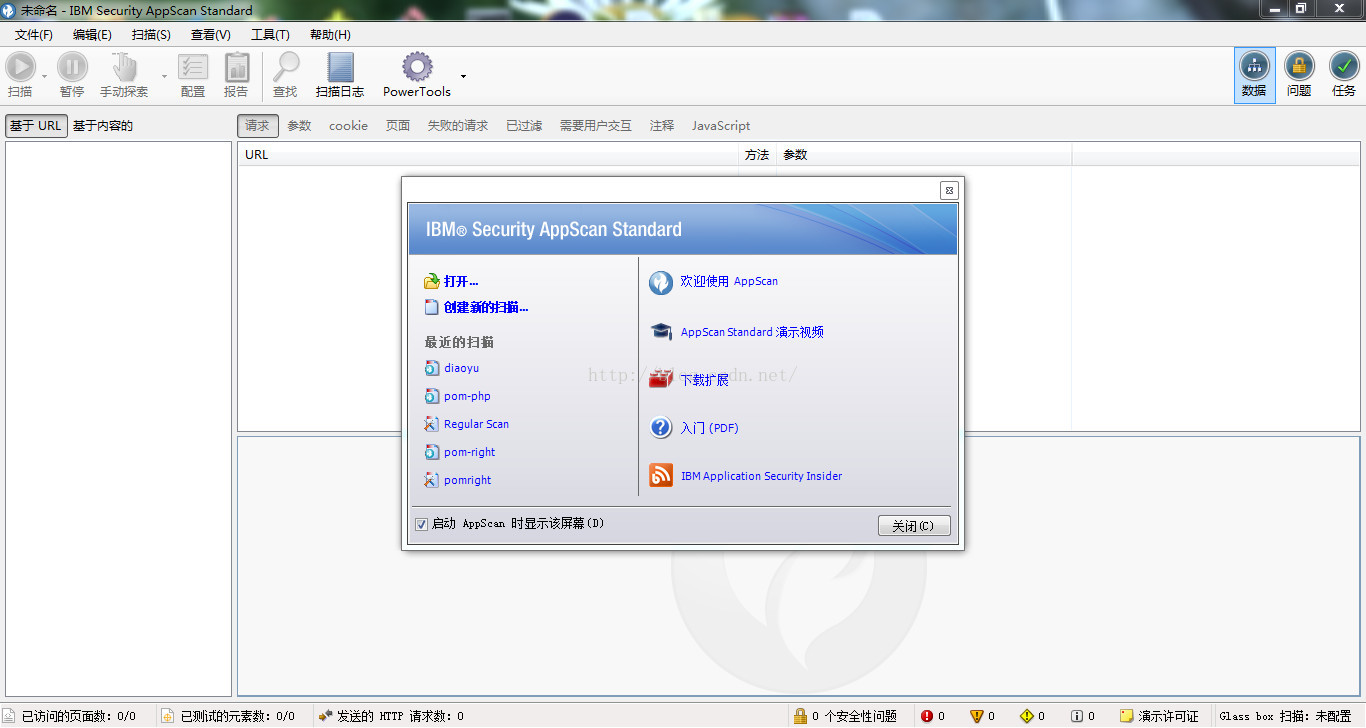The width and height of the screenshot is (1366, 728).
Task: Open the 编辑(E) menu
Action: coord(92,35)
